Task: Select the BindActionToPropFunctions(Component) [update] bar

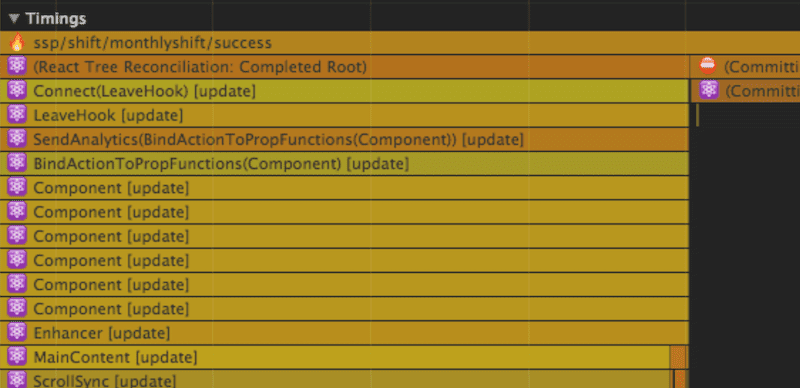Action: click(x=344, y=164)
